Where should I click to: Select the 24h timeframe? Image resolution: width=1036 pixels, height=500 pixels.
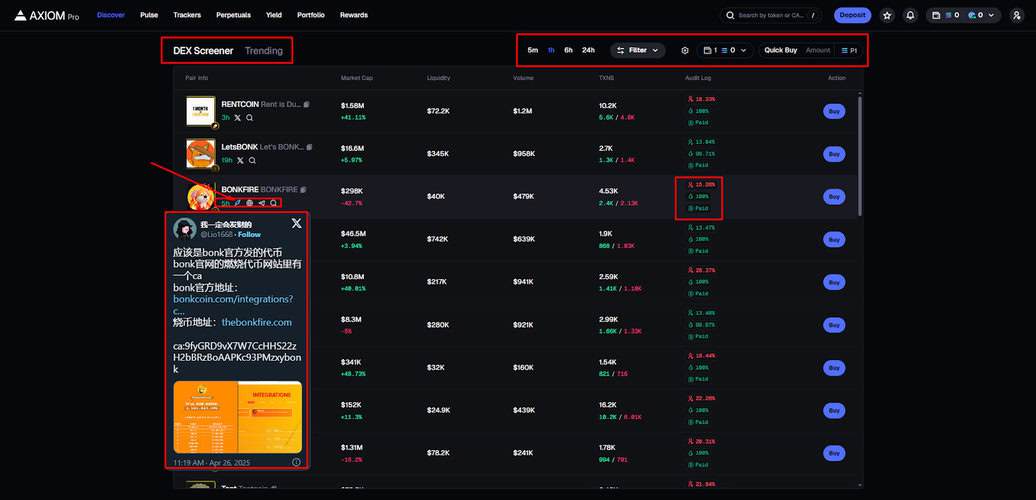click(x=588, y=50)
